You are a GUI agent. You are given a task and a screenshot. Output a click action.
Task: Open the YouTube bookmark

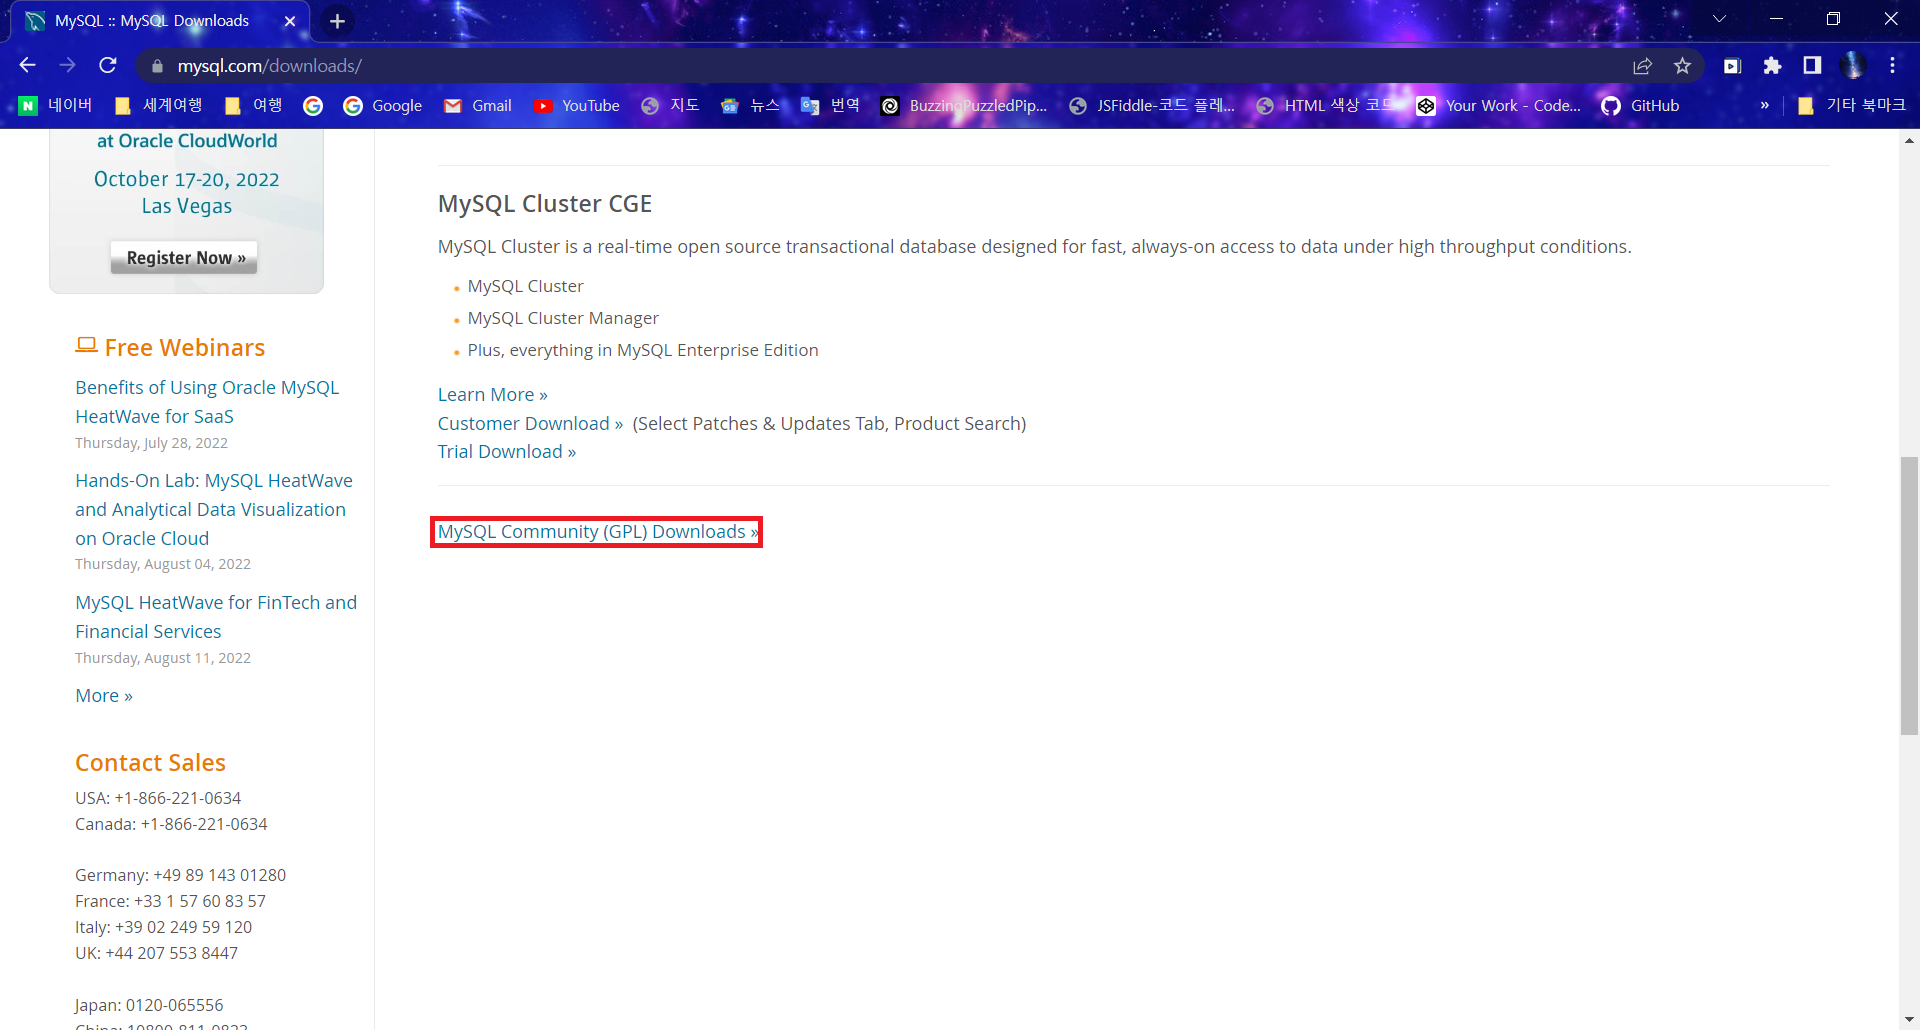(577, 106)
